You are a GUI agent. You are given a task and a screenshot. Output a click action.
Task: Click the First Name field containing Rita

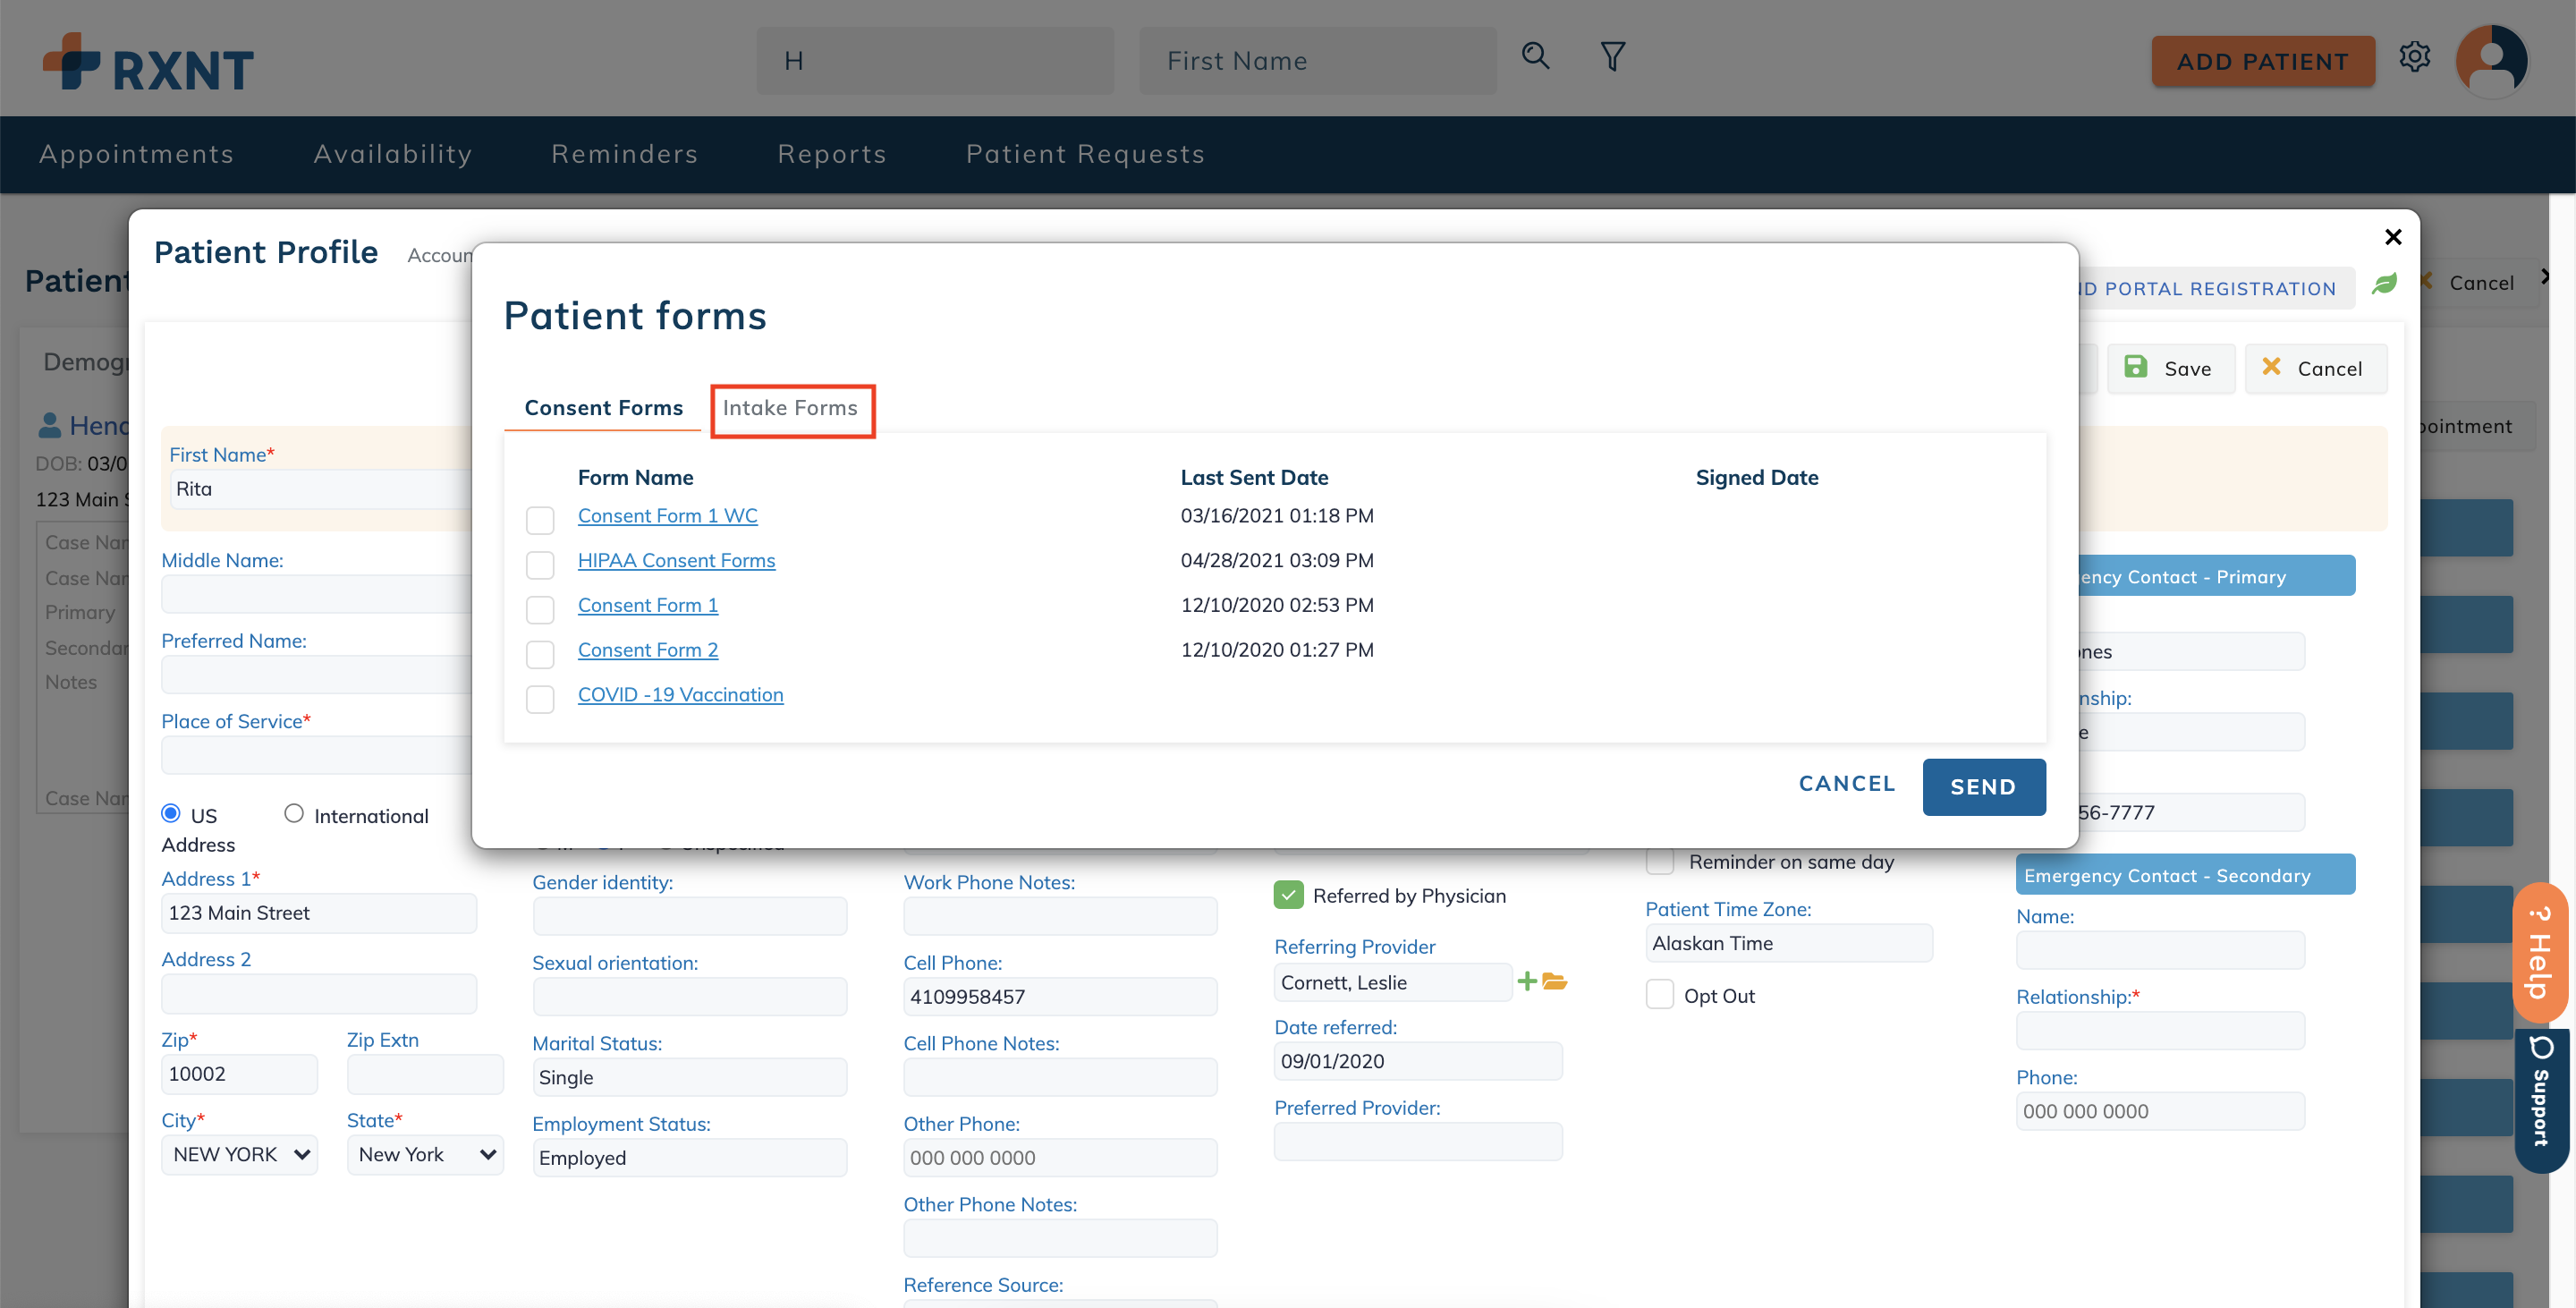point(320,489)
